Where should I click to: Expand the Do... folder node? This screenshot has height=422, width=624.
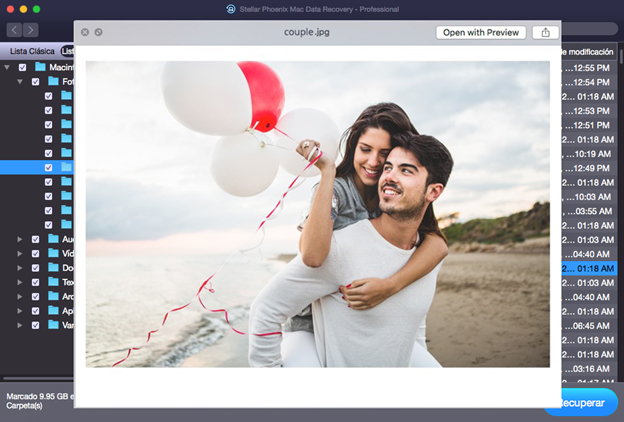[20, 268]
